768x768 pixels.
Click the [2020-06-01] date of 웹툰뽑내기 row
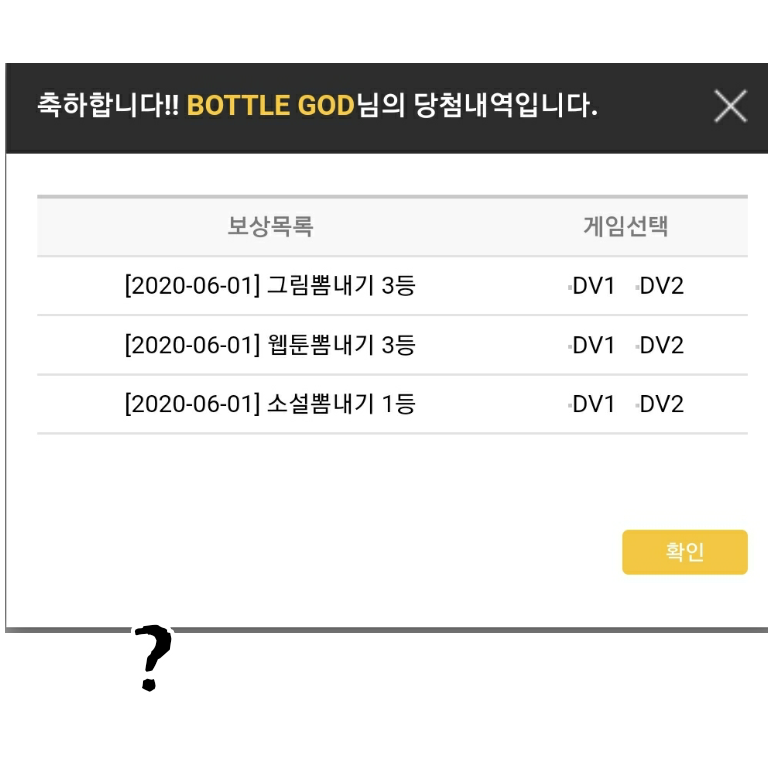(192, 345)
